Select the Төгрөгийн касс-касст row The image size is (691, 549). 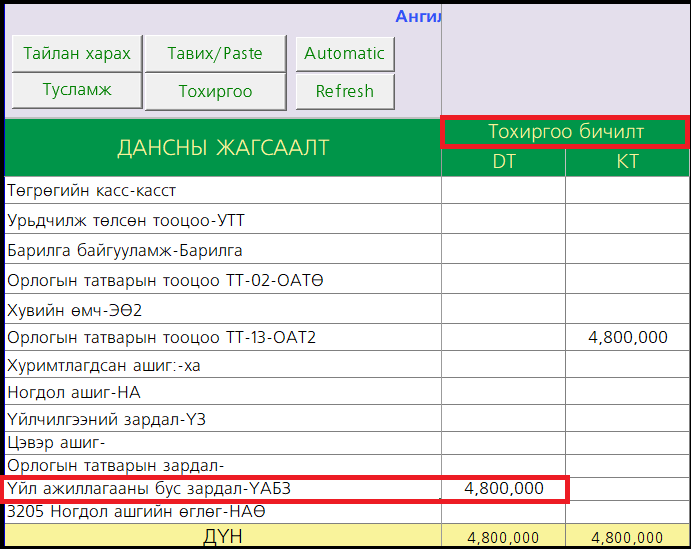[222, 190]
